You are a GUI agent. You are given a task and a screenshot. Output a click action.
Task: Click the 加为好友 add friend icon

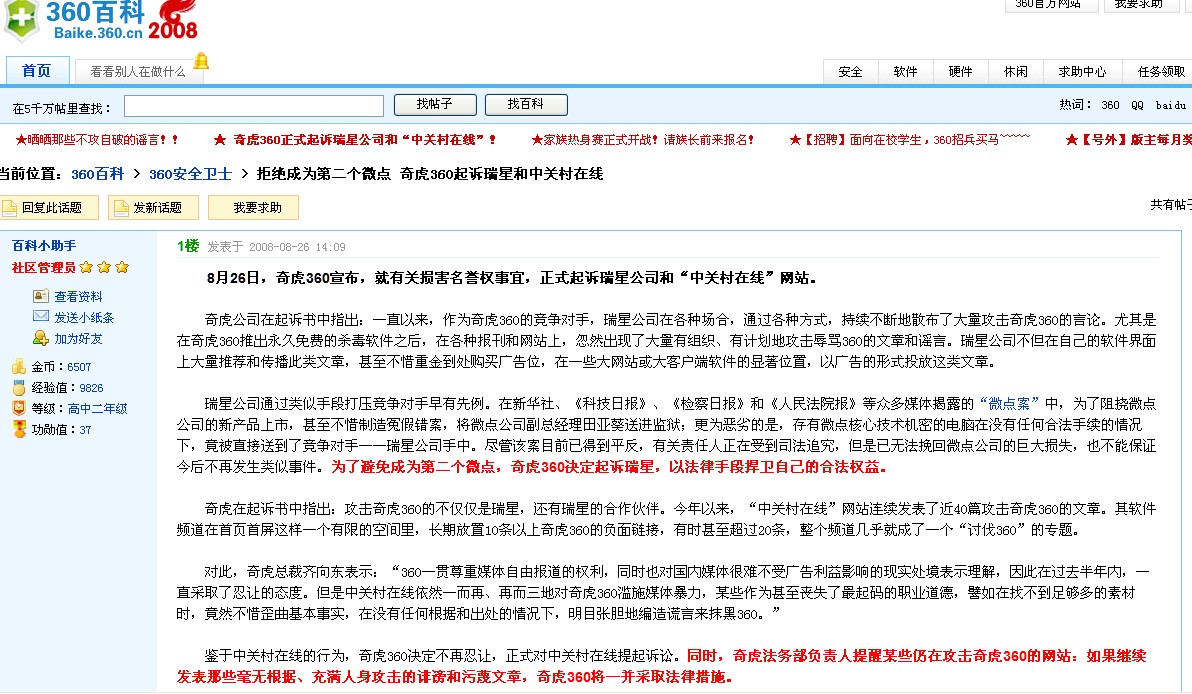coord(41,337)
